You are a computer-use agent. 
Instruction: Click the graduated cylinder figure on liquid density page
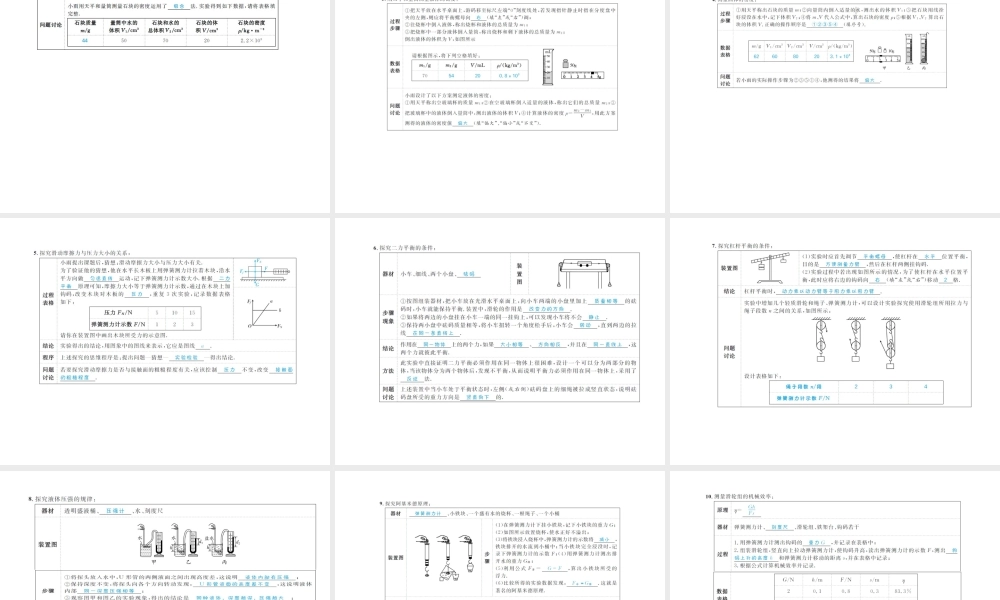click(548, 67)
